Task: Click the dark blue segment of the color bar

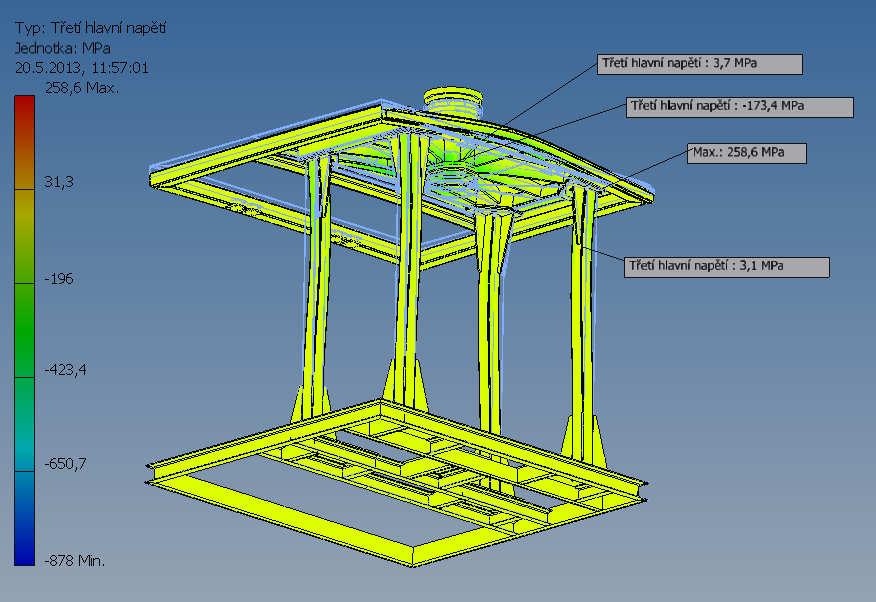Action: pyautogui.click(x=25, y=518)
